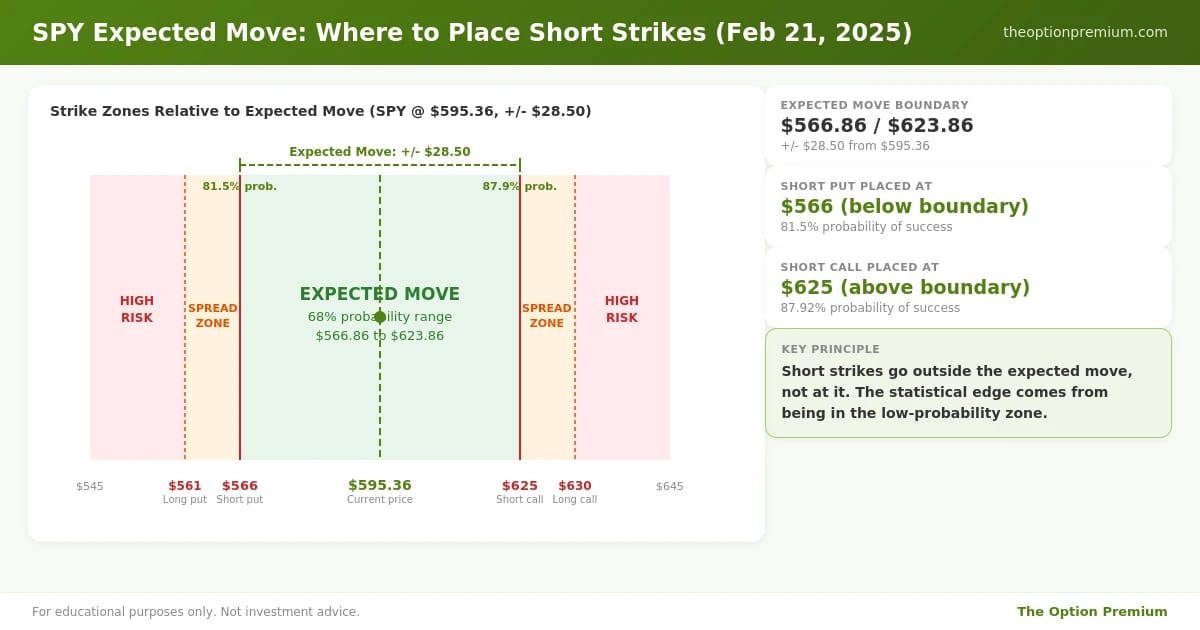Click the right HIGH RISK red zone
This screenshot has height=630, width=1200.
click(622, 317)
